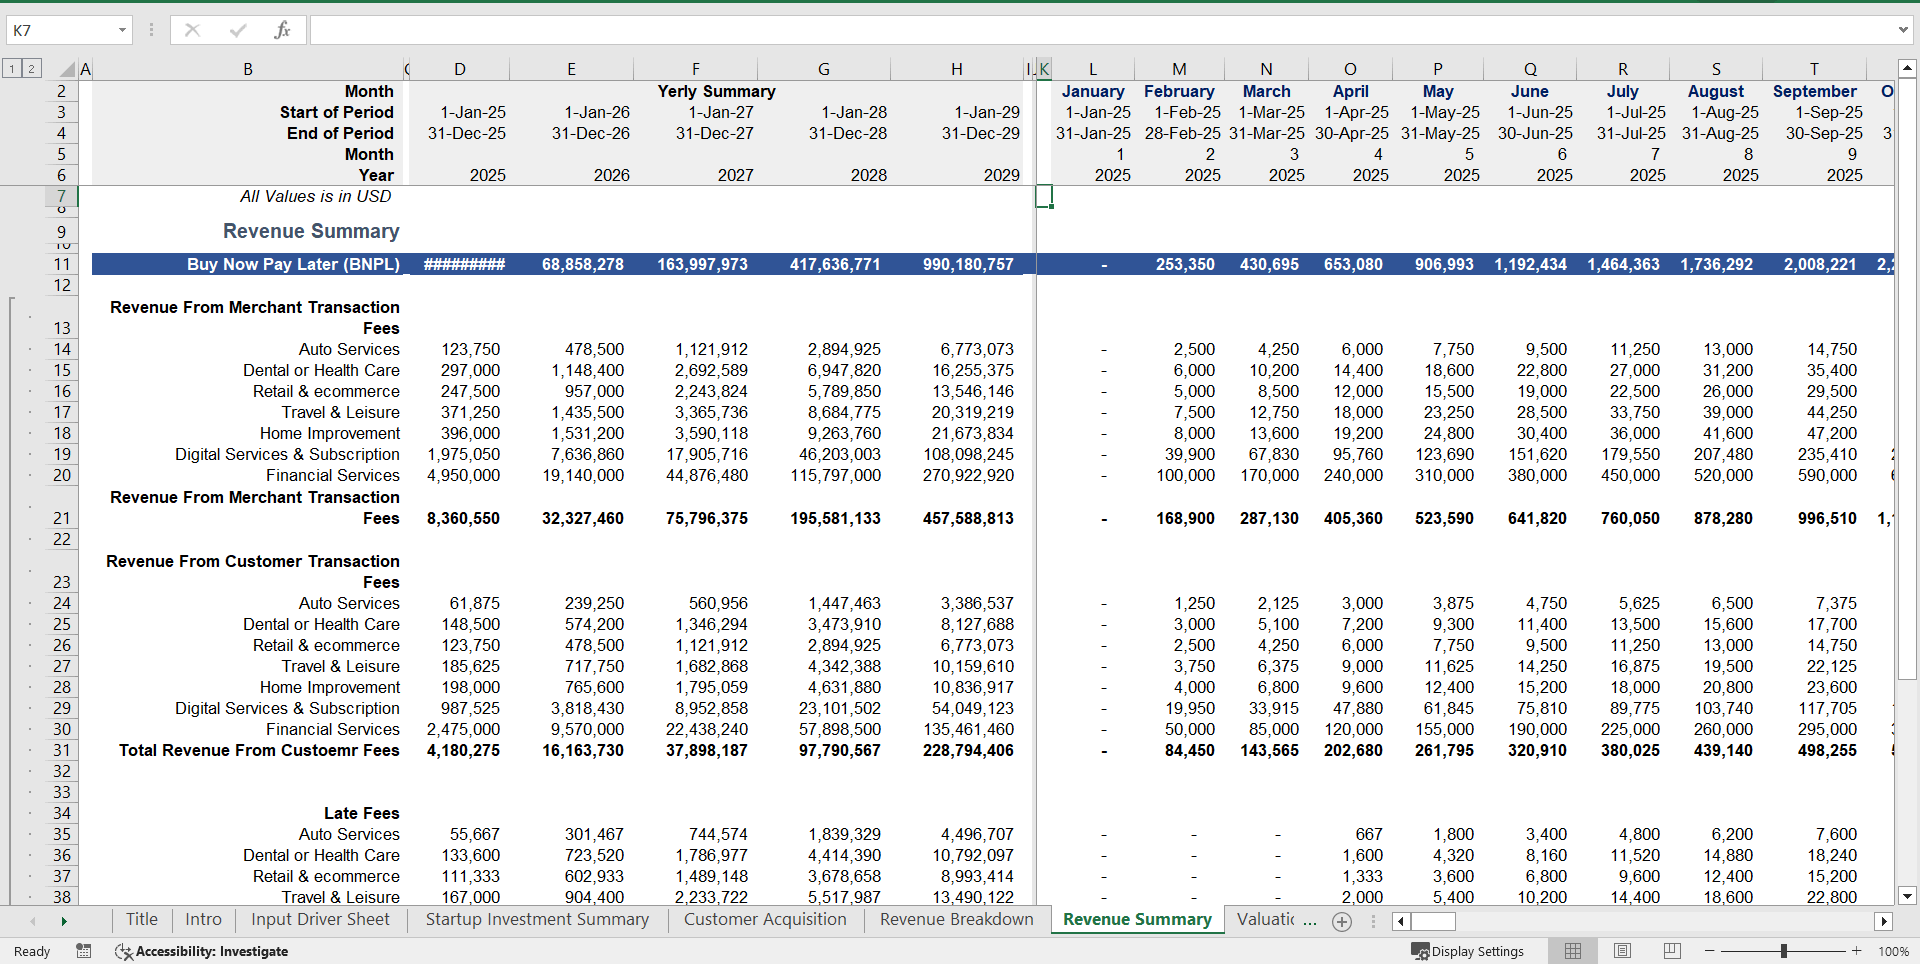Image resolution: width=1920 pixels, height=966 pixels.
Task: Click horizontal scrollbar right arrow
Action: 1884,921
